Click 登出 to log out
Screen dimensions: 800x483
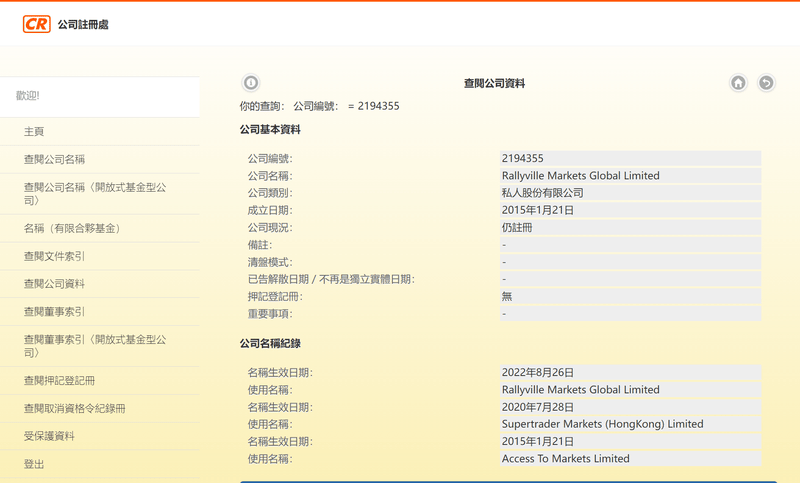click(34, 464)
